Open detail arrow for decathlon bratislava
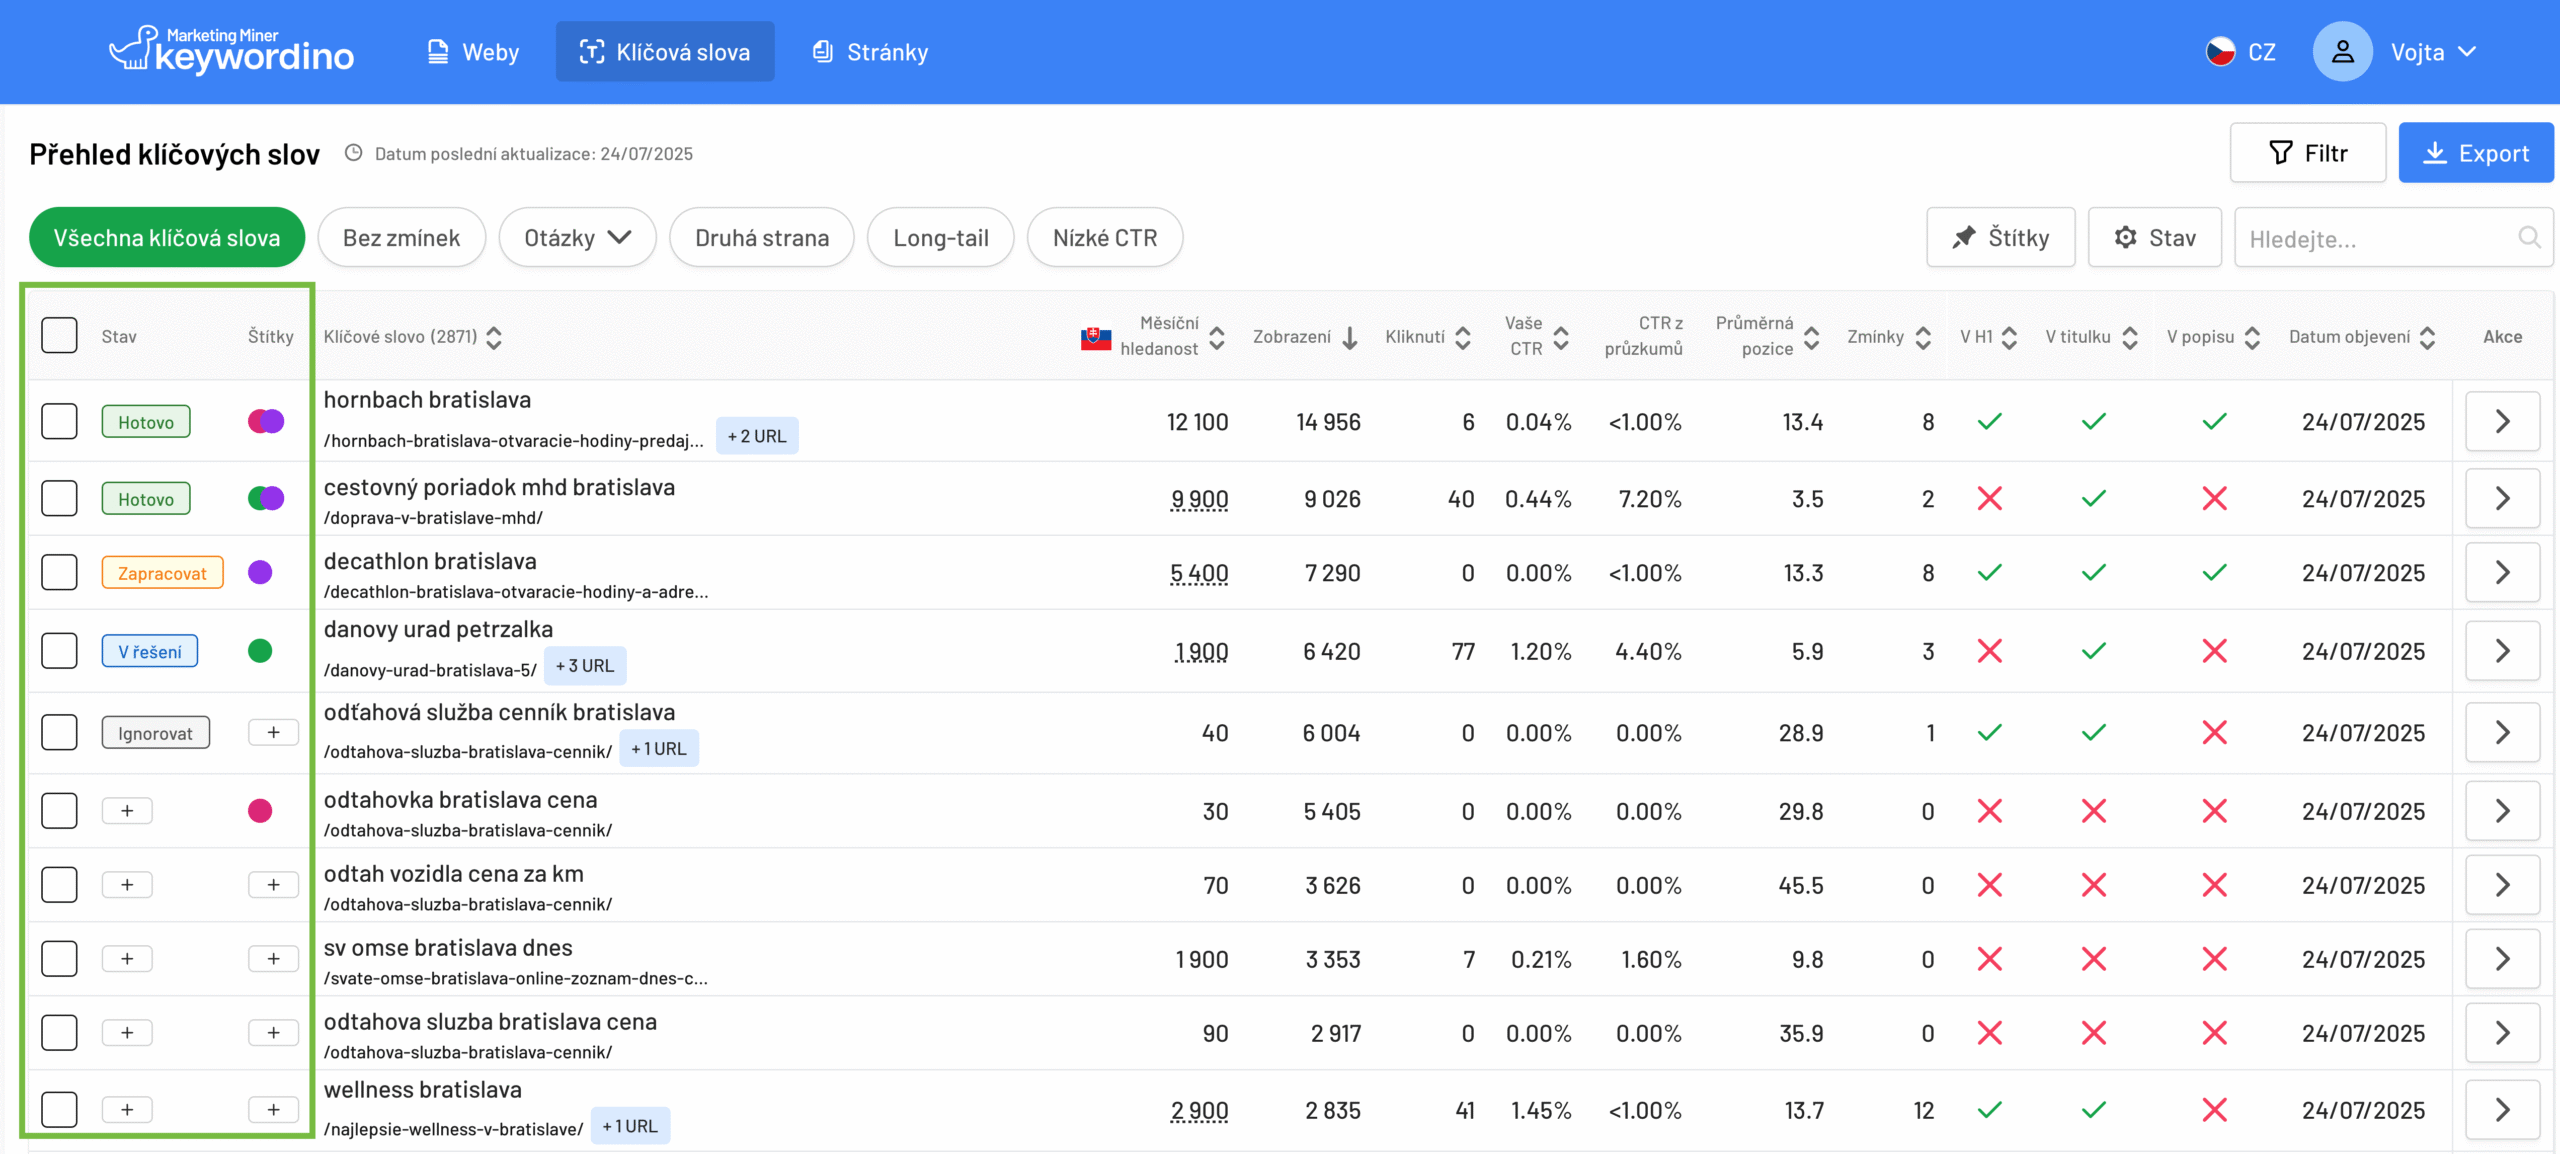 (2502, 572)
